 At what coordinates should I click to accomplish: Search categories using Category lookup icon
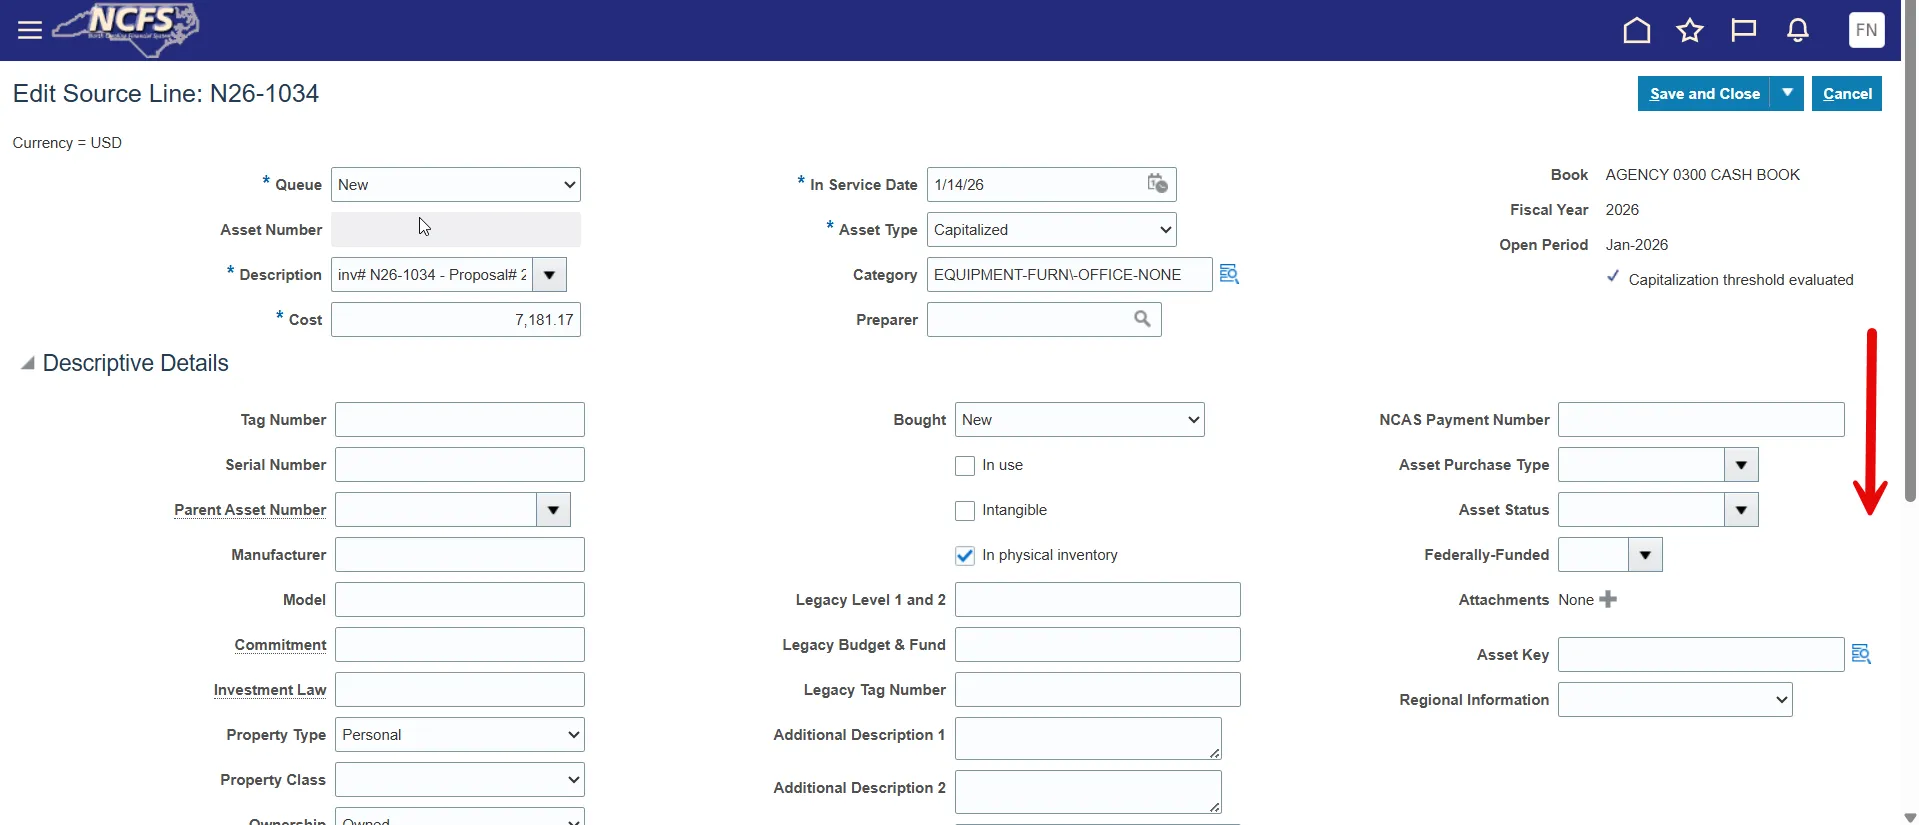[1229, 274]
